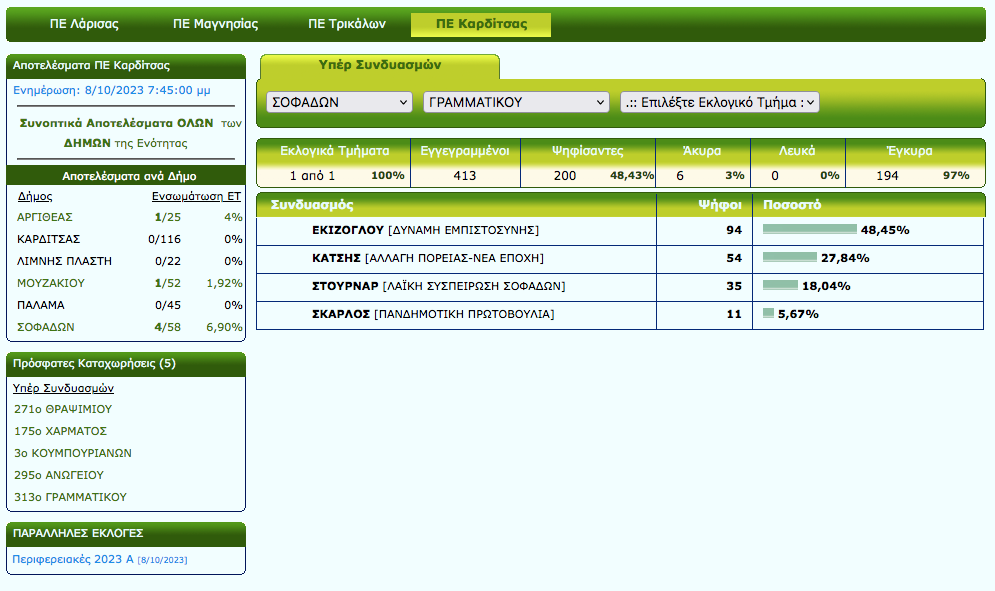Screen dimensions: 995x591
Task: Click recent entry 3ο ΚΟΥΜΠΟΥΡΙΑΝΩΝ
Action: coord(73,453)
